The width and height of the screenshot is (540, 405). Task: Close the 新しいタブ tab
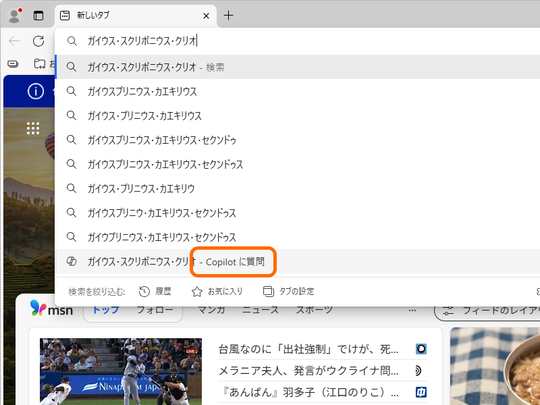[206, 16]
